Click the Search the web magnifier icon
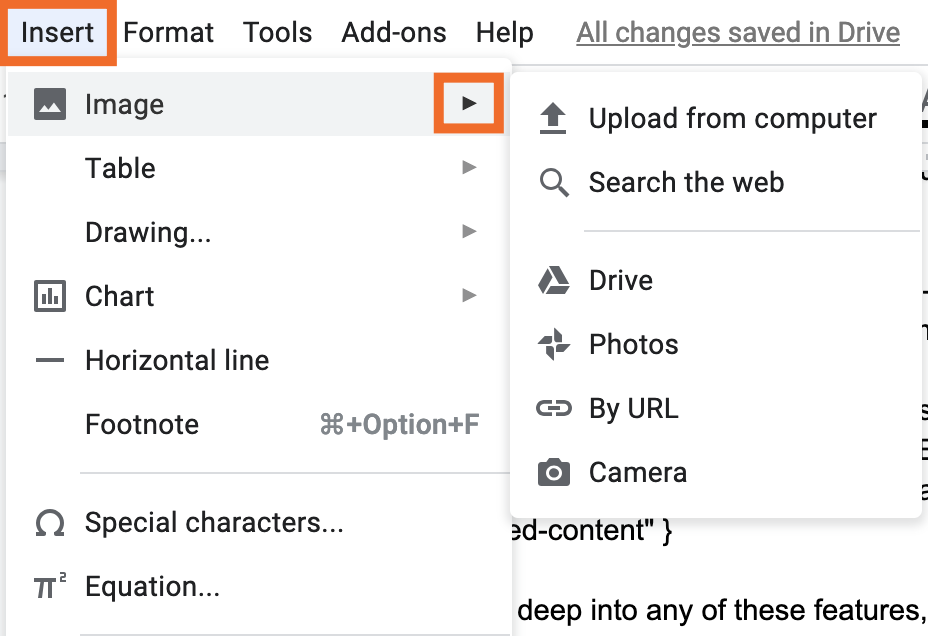928x636 pixels. 553,183
